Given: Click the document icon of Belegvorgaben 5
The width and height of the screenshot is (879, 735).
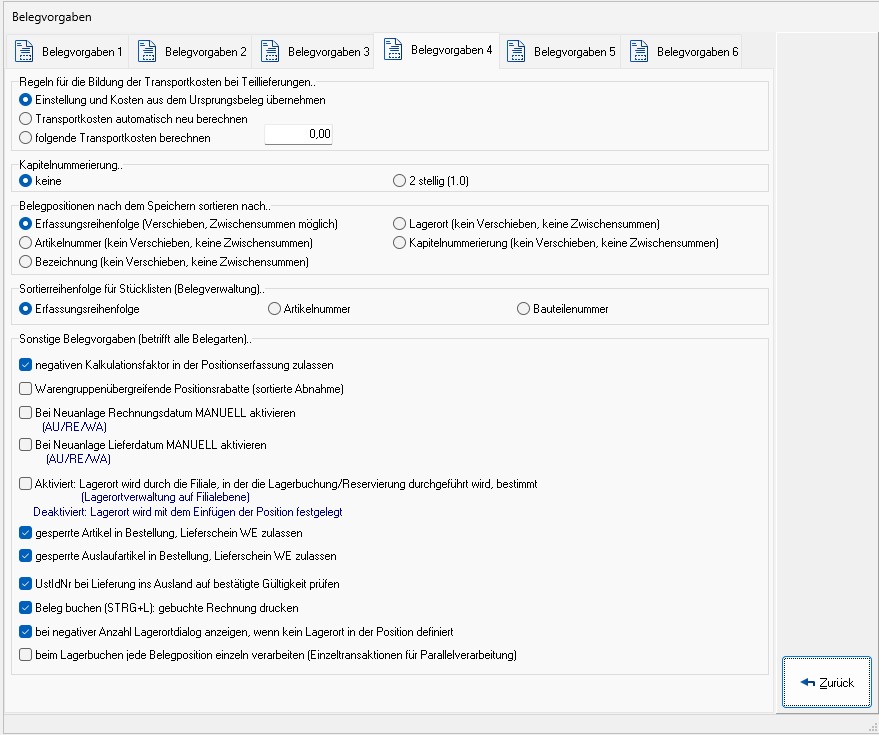Looking at the screenshot, I should (x=516, y=51).
